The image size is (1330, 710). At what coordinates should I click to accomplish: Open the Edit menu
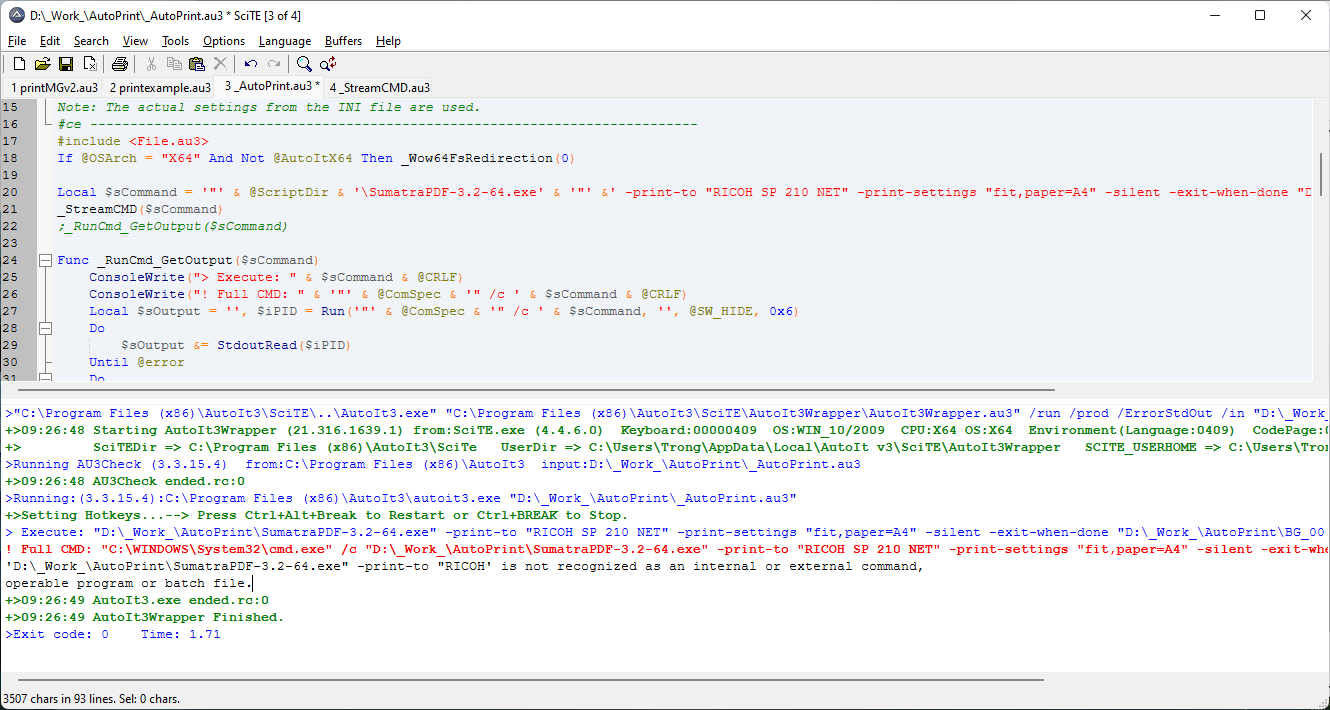50,41
